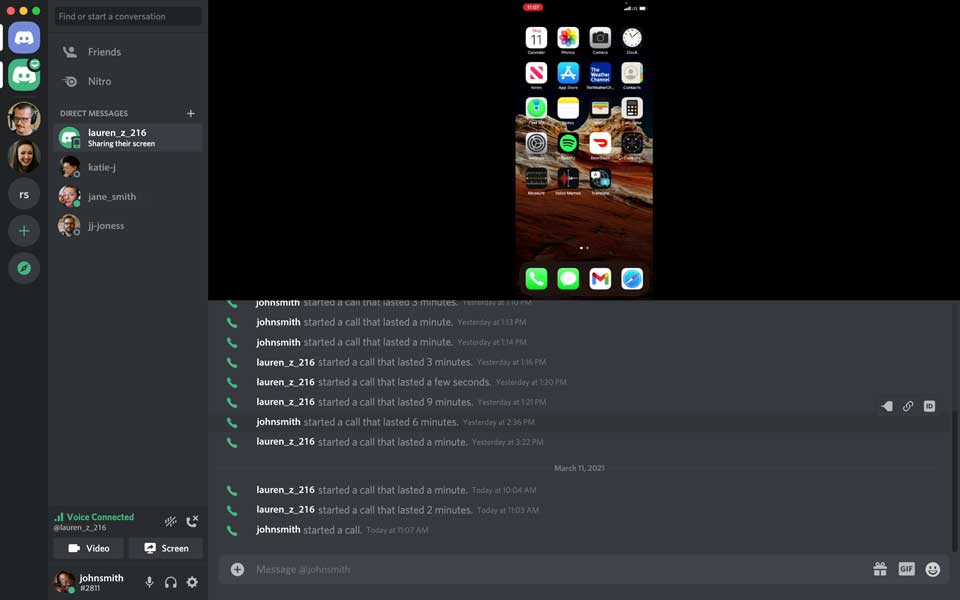Open User Settings with the gear icon

(192, 582)
